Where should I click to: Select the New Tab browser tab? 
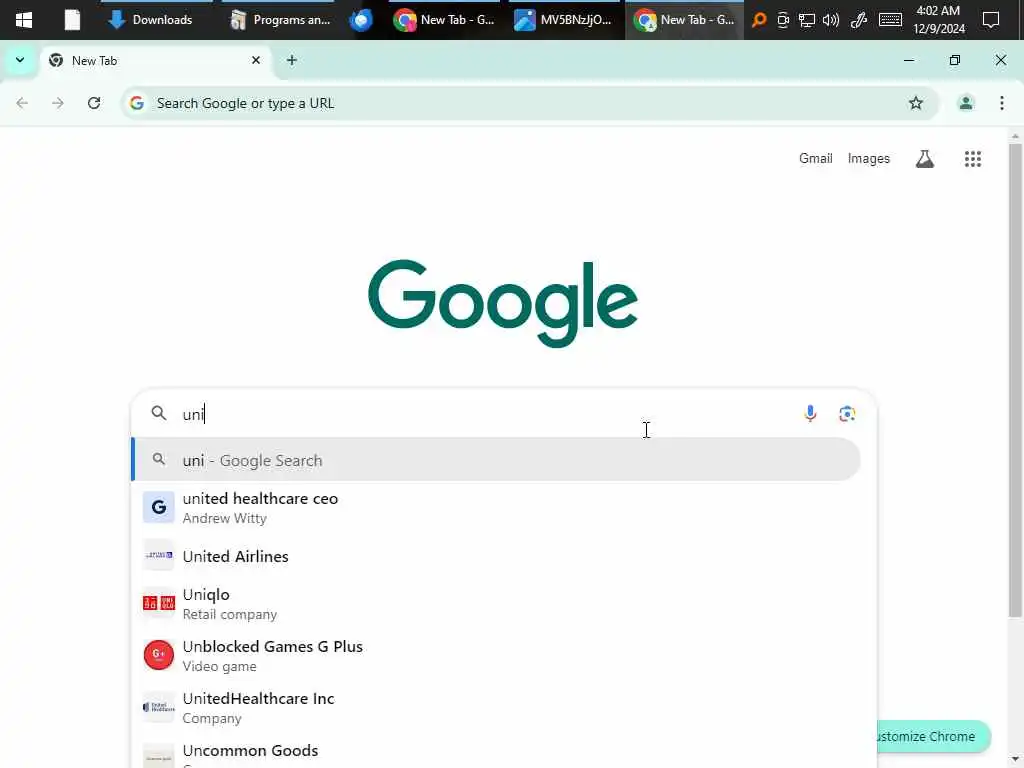pos(155,61)
